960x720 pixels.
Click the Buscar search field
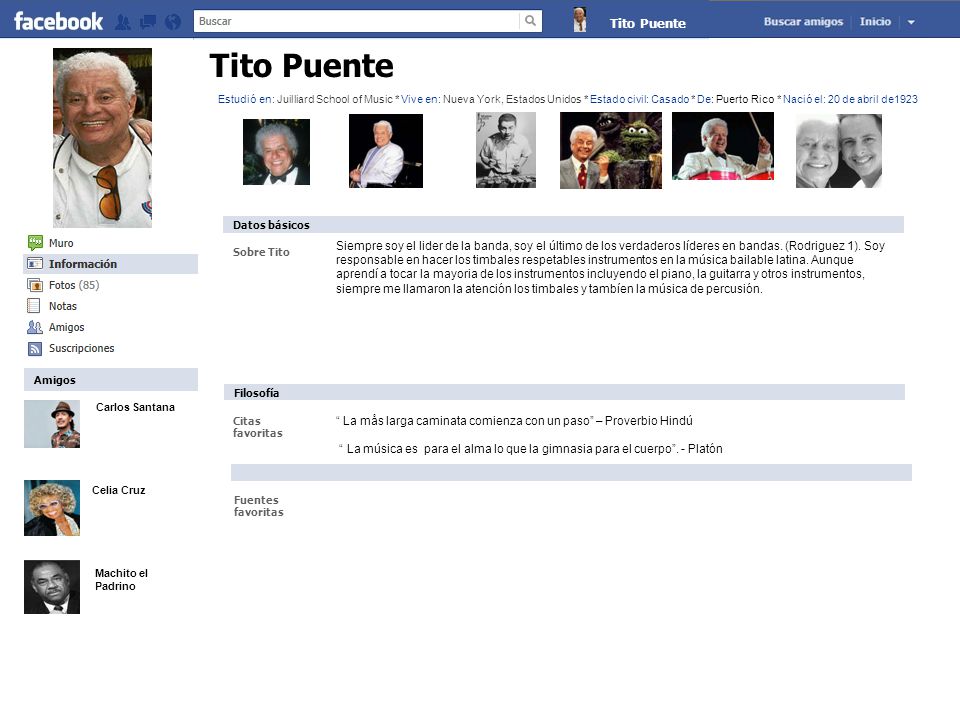coord(356,21)
